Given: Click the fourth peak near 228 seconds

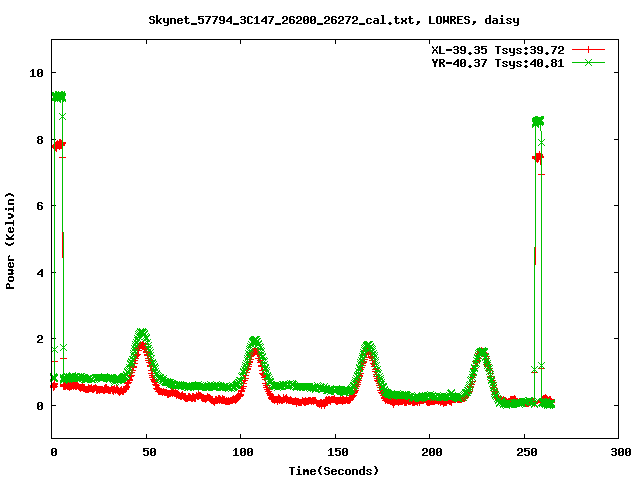Looking at the screenshot, I should [x=482, y=352].
